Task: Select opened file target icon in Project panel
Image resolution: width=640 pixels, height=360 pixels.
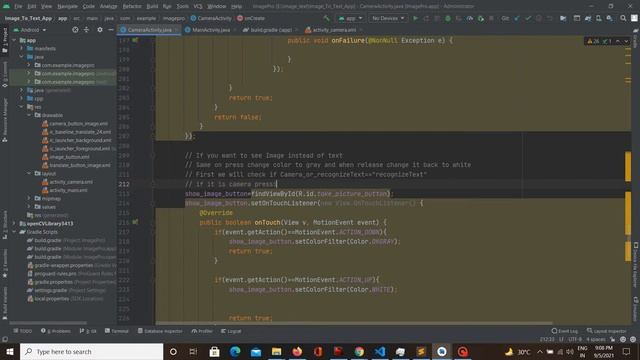Action: click(75, 30)
